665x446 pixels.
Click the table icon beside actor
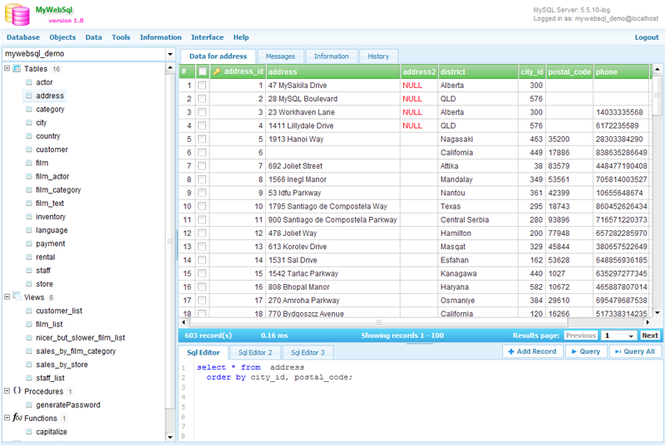tap(28, 82)
